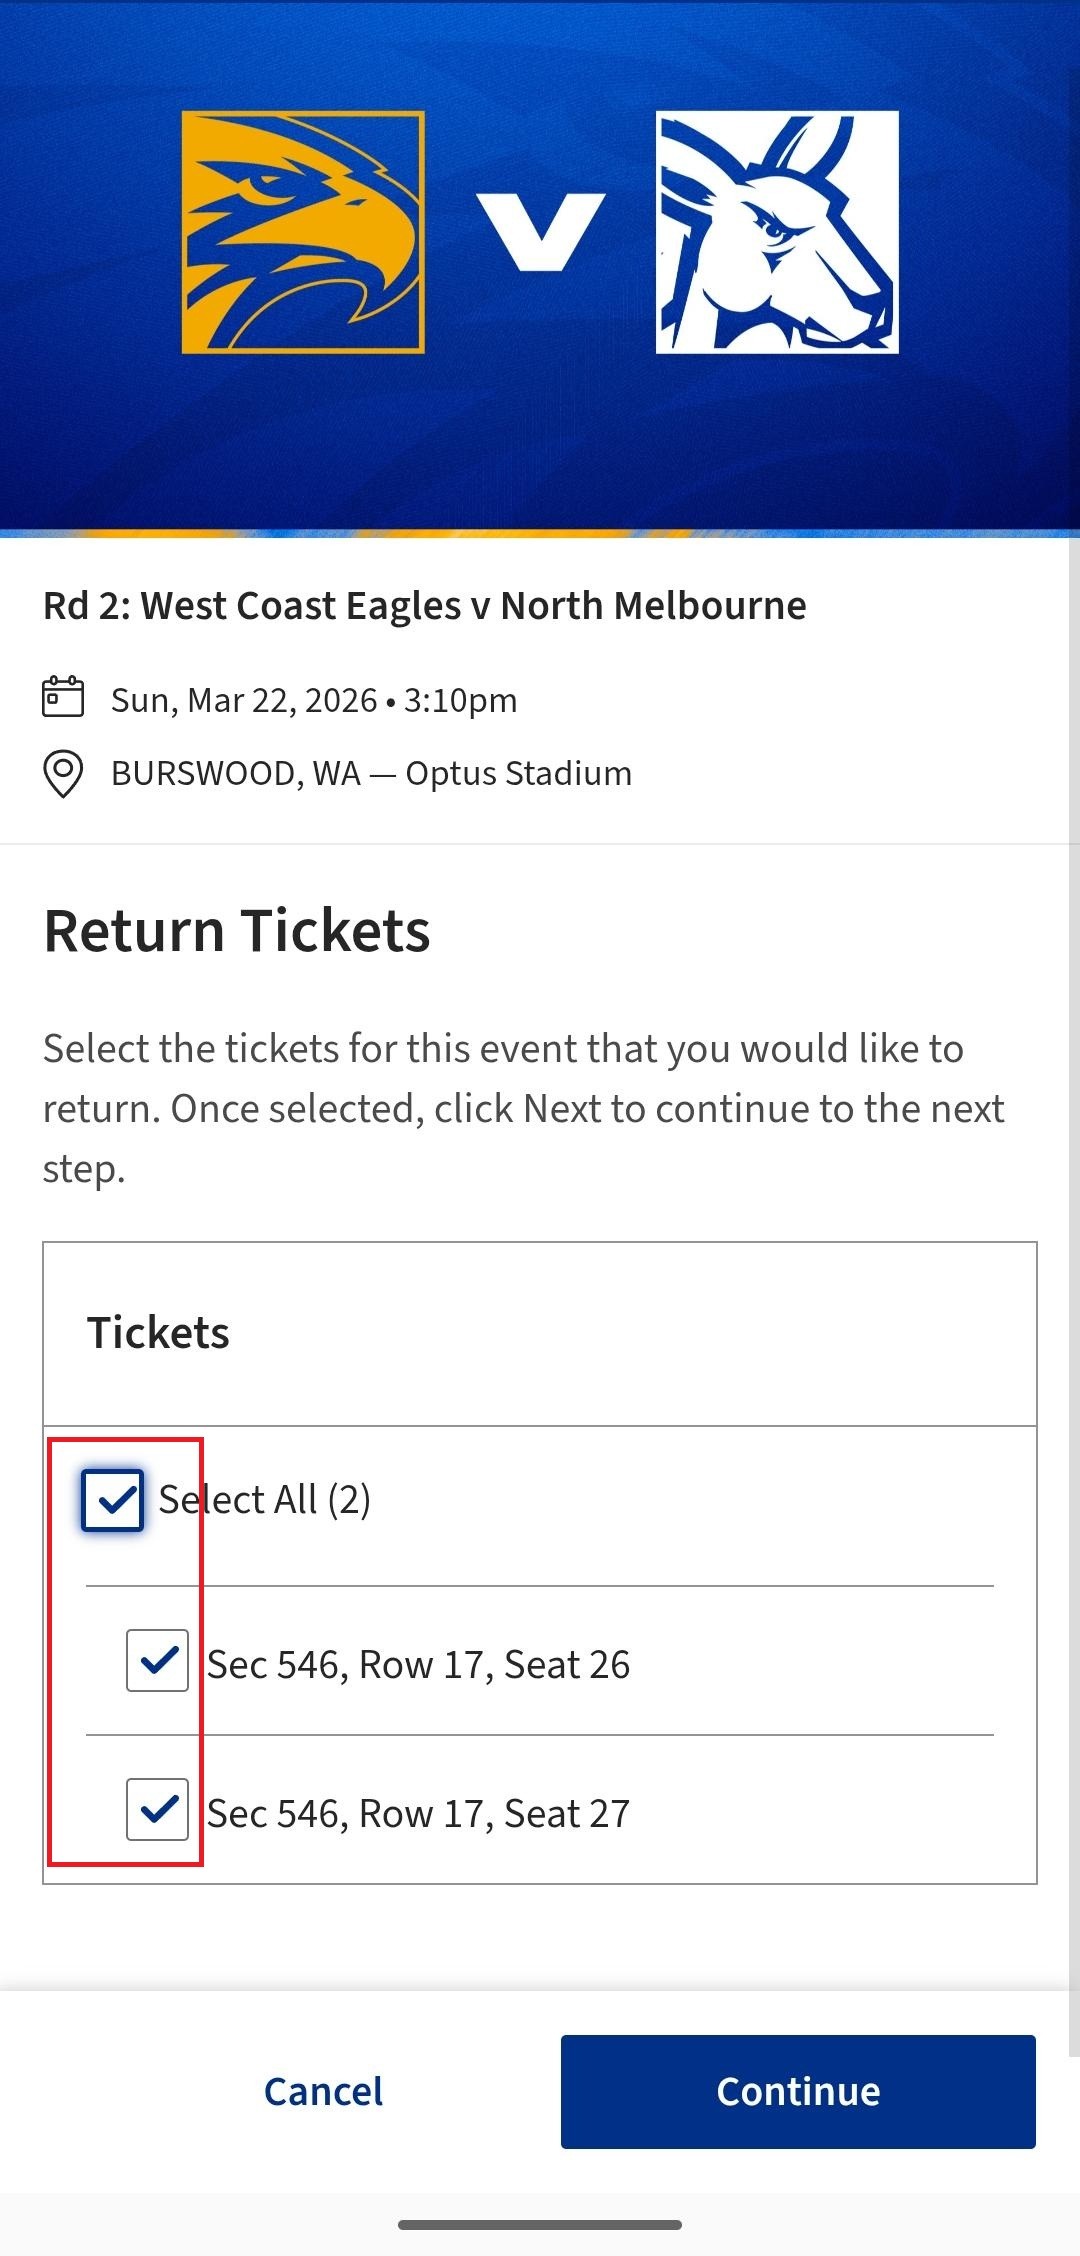The image size is (1080, 2256).
Task: Click the Return Tickets heading
Action: tap(237, 931)
